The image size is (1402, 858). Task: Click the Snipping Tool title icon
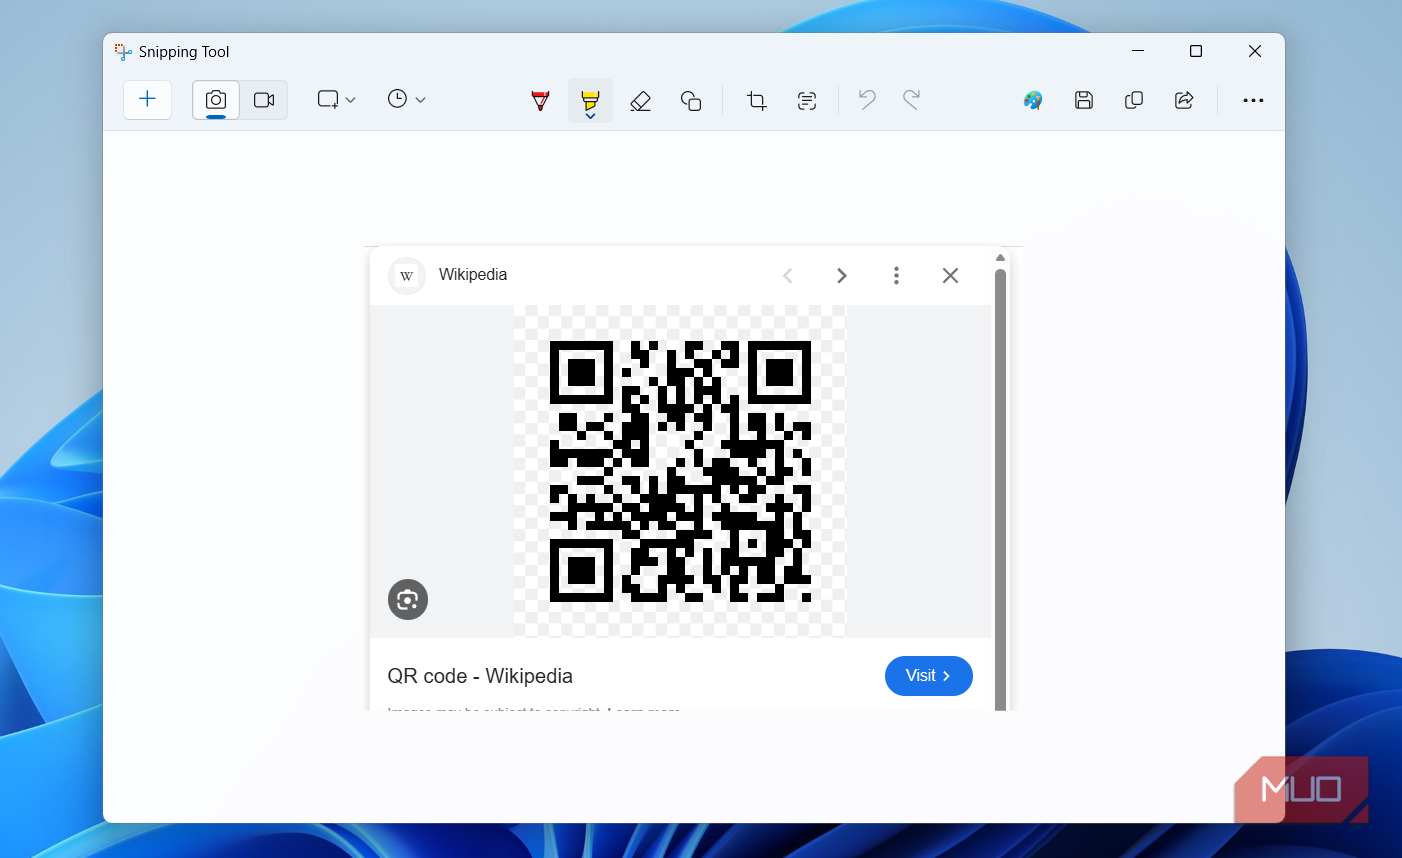pos(123,52)
